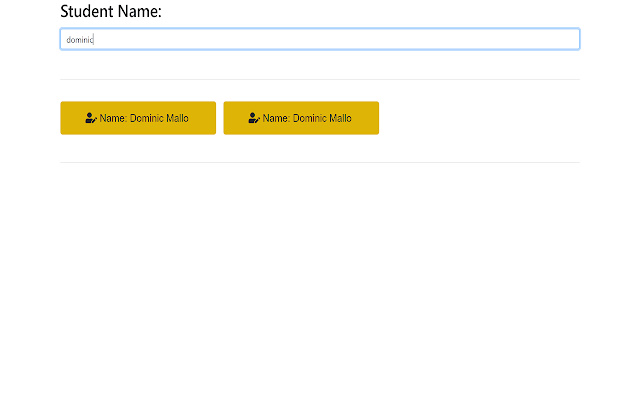This screenshot has height=400, width=640.
Task: Select the right Name: Dominic Mallo button
Action: tap(301, 118)
